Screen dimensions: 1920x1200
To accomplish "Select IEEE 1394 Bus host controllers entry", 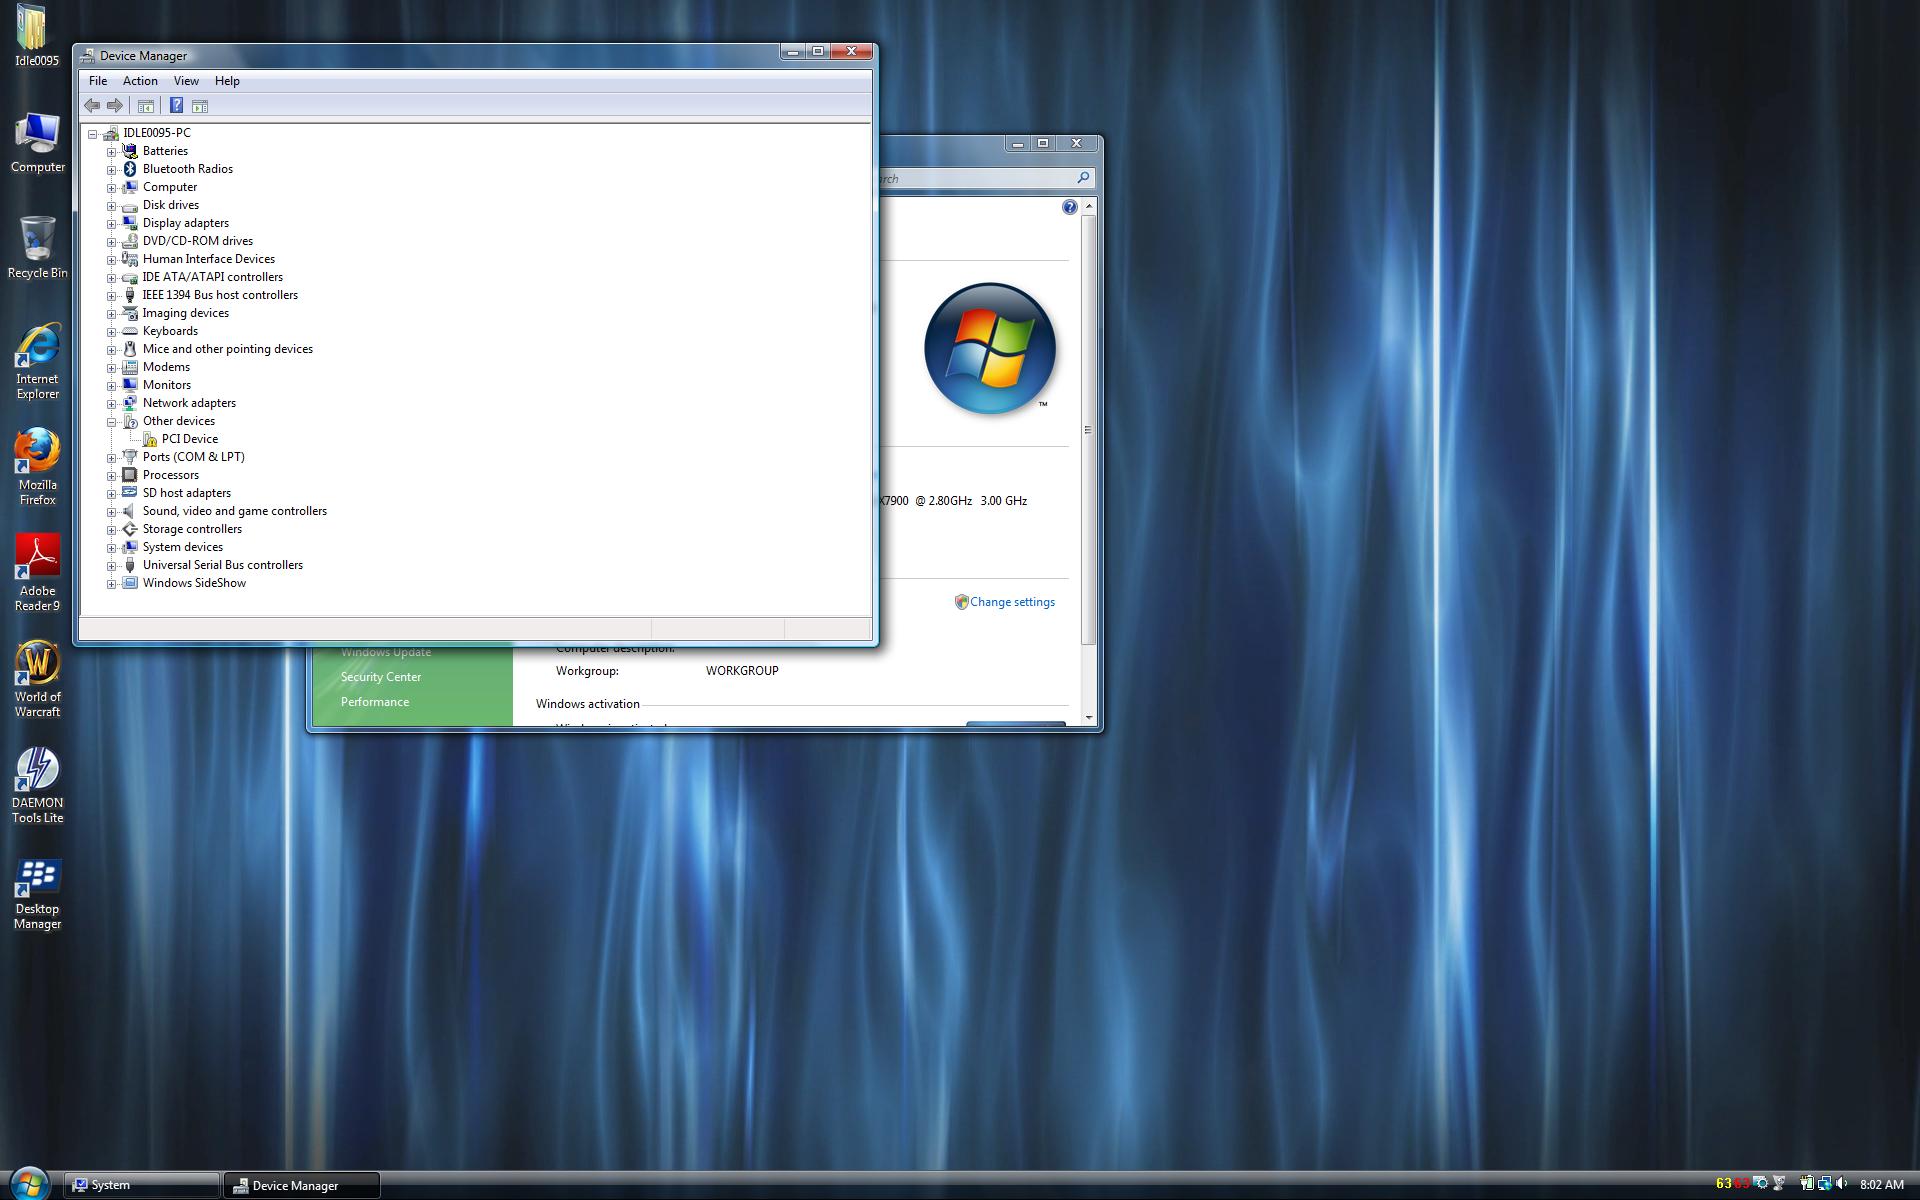I will [x=220, y=295].
